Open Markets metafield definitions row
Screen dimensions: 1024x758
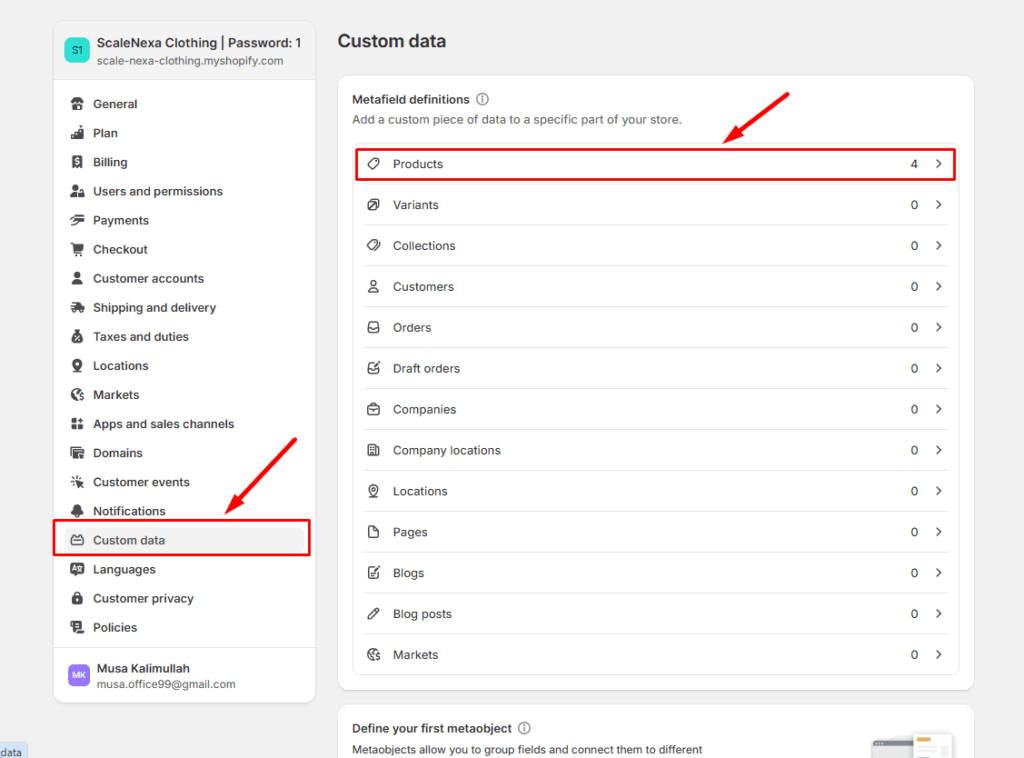pos(656,655)
